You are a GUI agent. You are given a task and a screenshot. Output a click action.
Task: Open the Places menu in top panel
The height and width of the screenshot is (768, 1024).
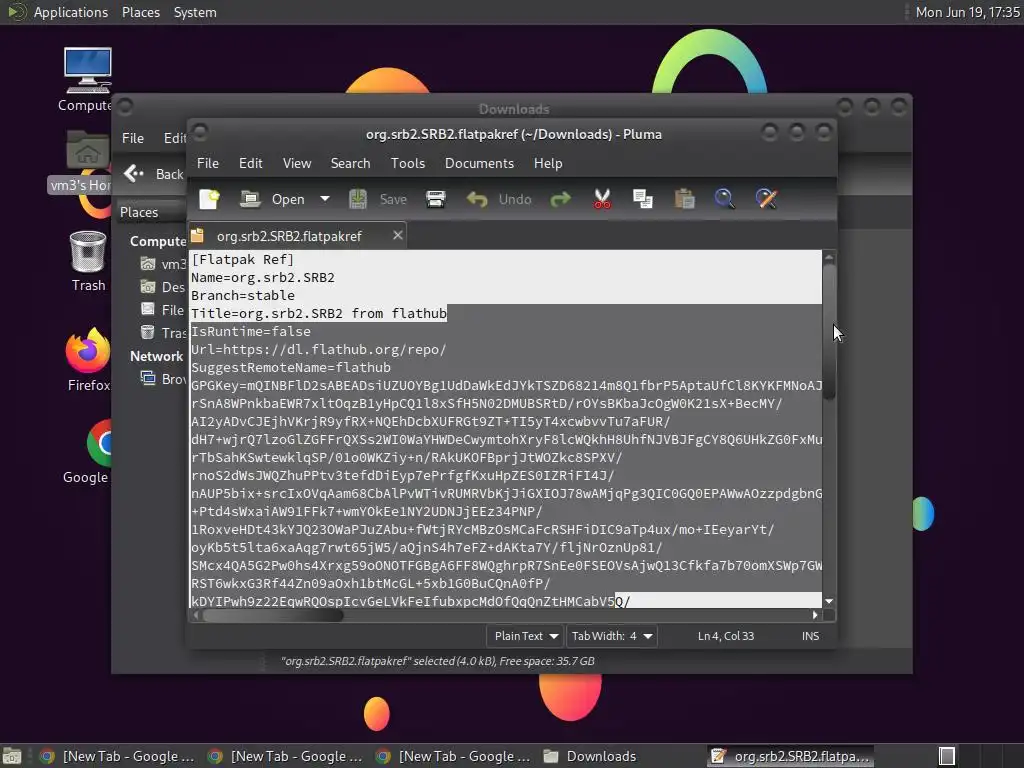pyautogui.click(x=140, y=12)
